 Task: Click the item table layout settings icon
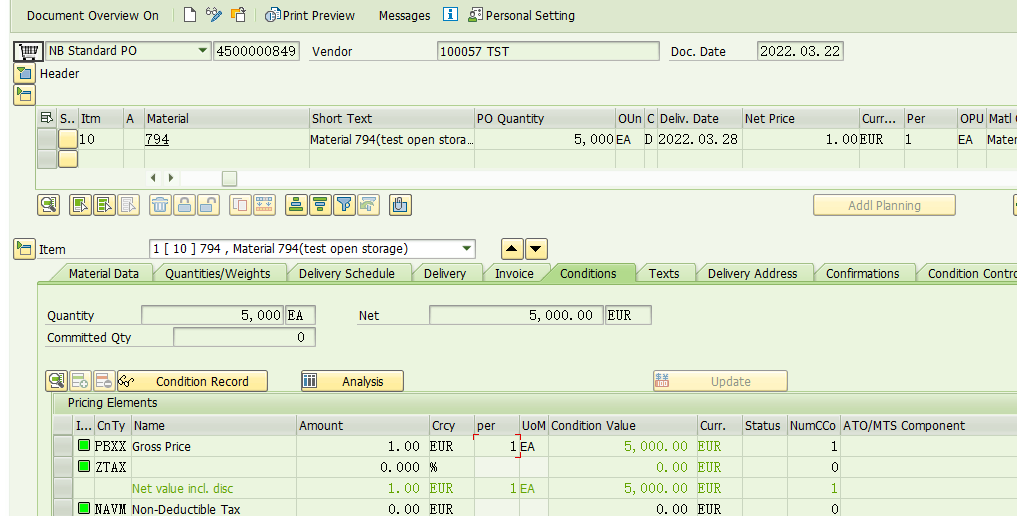46,118
